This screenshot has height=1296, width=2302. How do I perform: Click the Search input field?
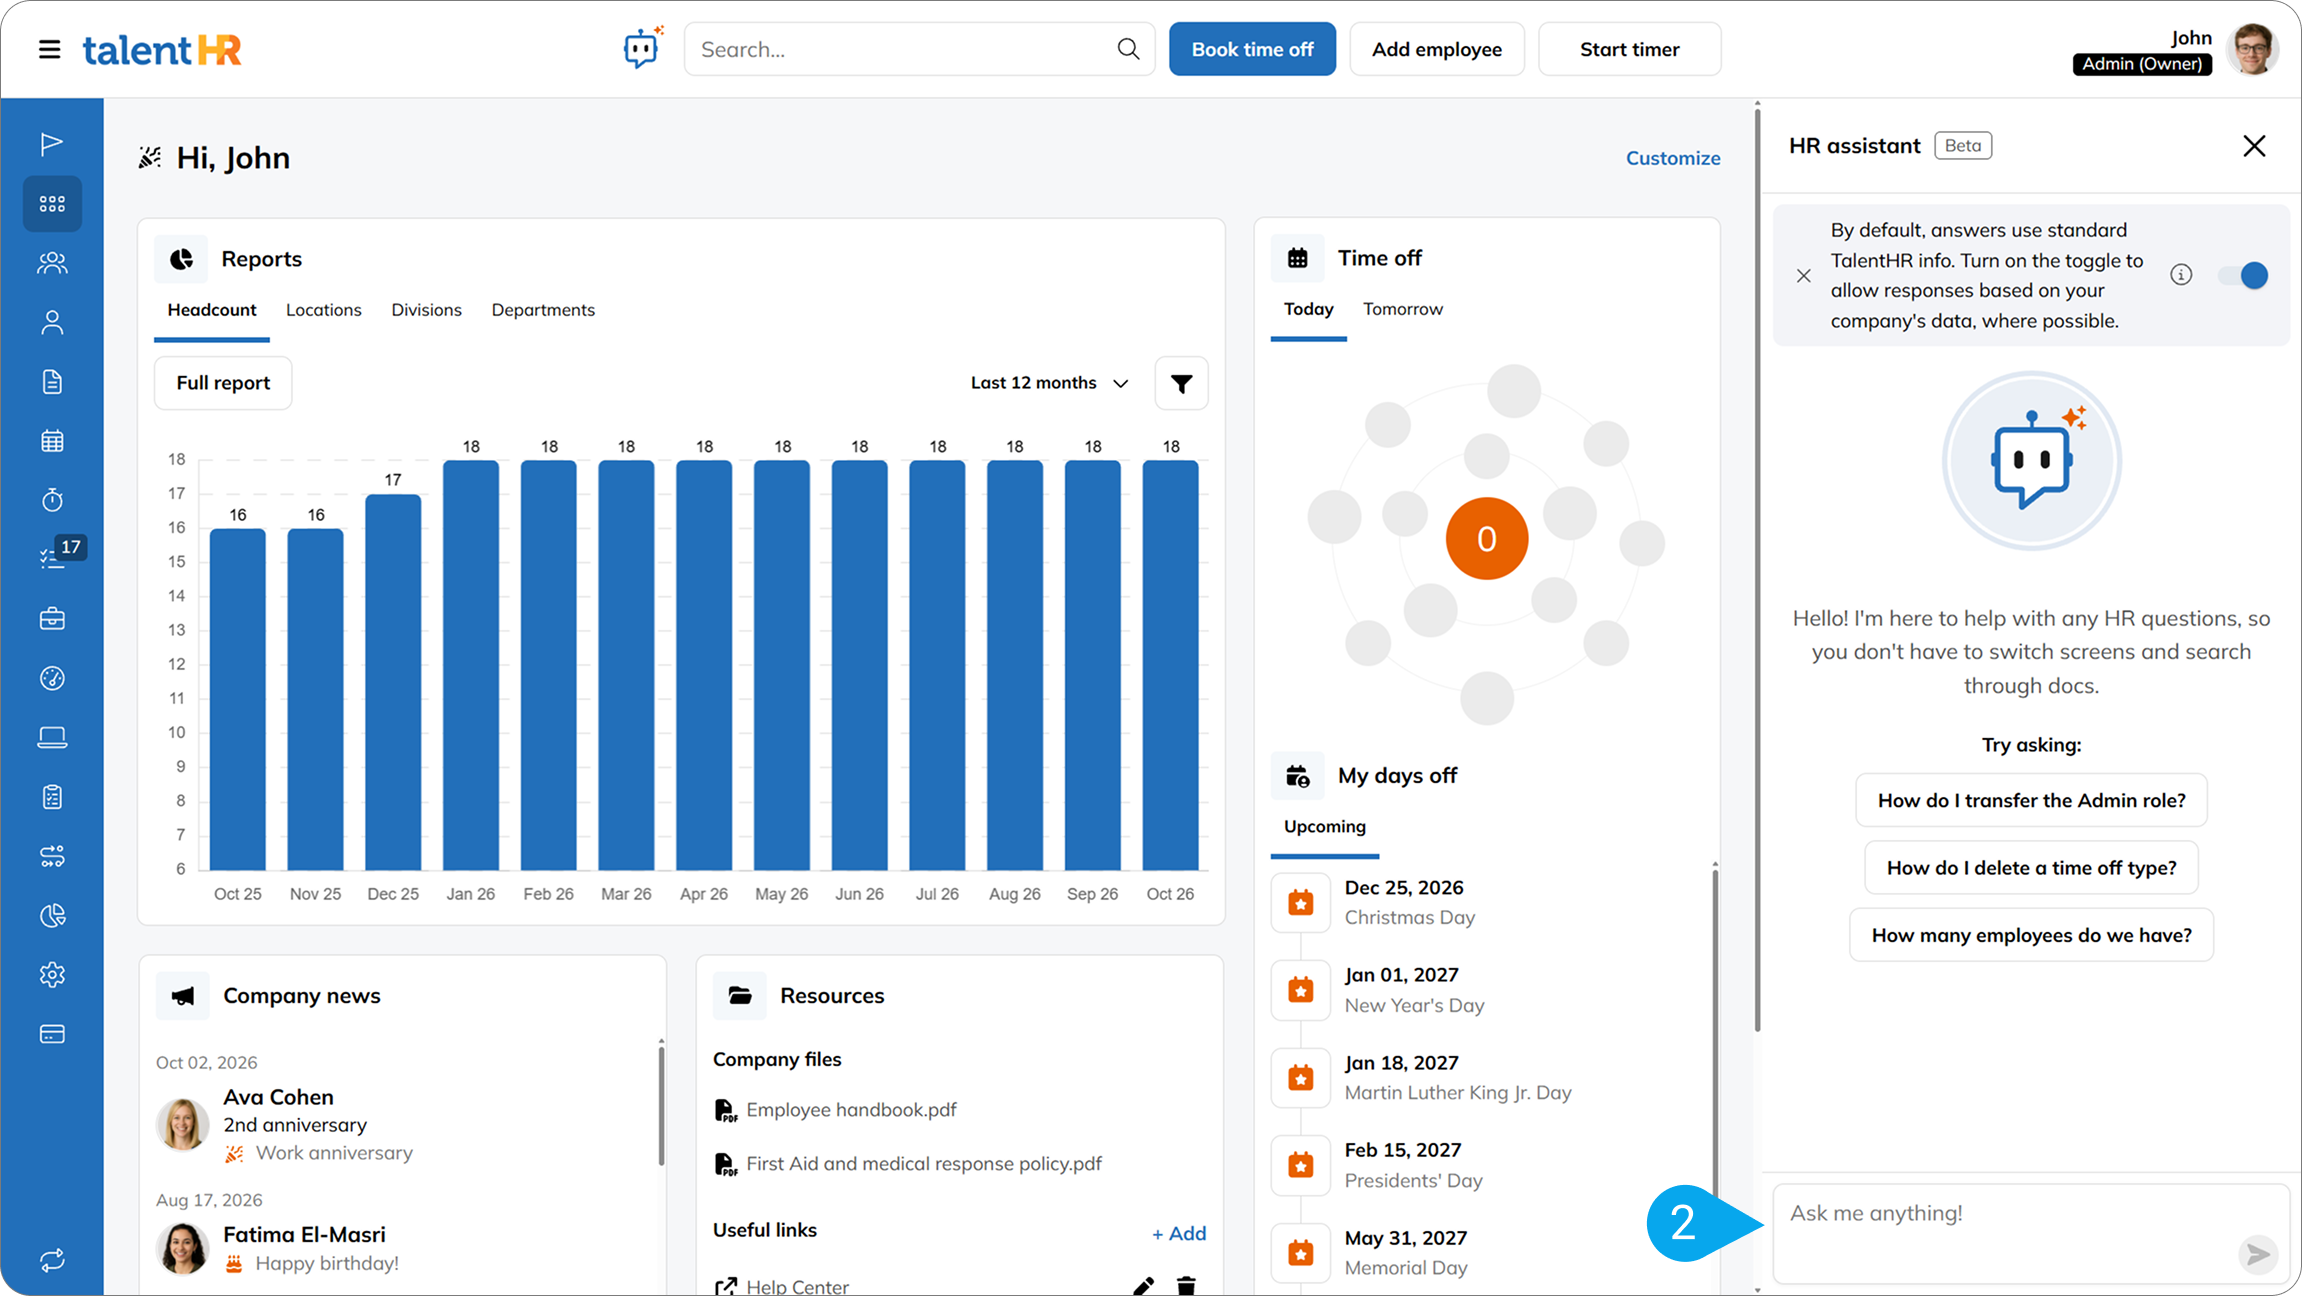(x=919, y=49)
